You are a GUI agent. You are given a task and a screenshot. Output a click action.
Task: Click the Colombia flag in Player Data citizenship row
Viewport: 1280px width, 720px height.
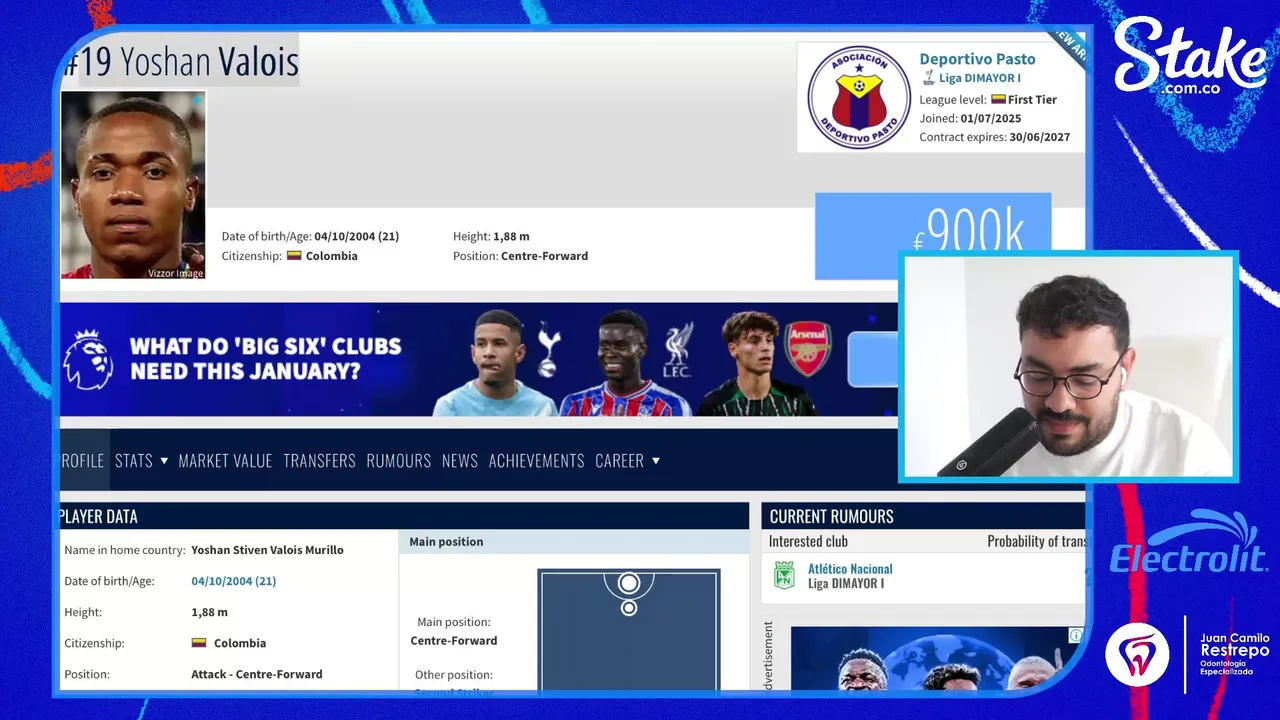pyautogui.click(x=199, y=643)
